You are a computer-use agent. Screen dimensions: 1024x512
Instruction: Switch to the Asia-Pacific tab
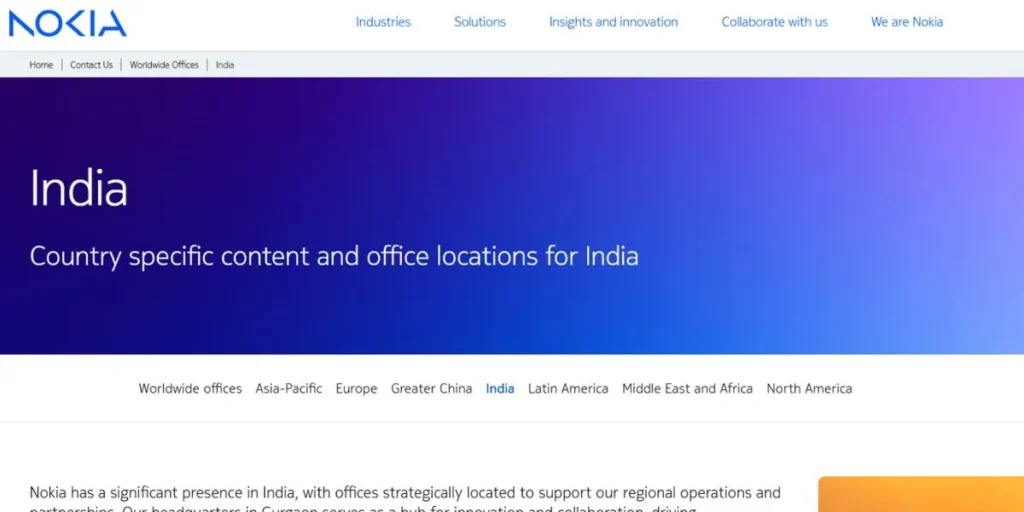(x=288, y=389)
